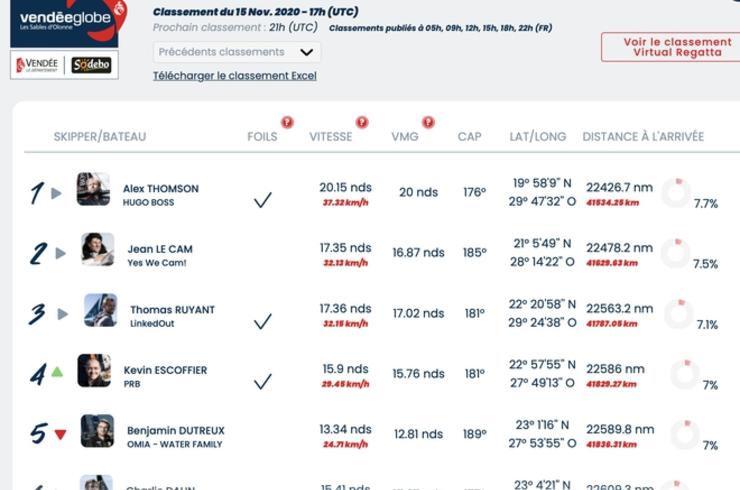This screenshot has width=740, height=490.
Task: Click VMG value 16.87 nds
Action: [x=418, y=253]
